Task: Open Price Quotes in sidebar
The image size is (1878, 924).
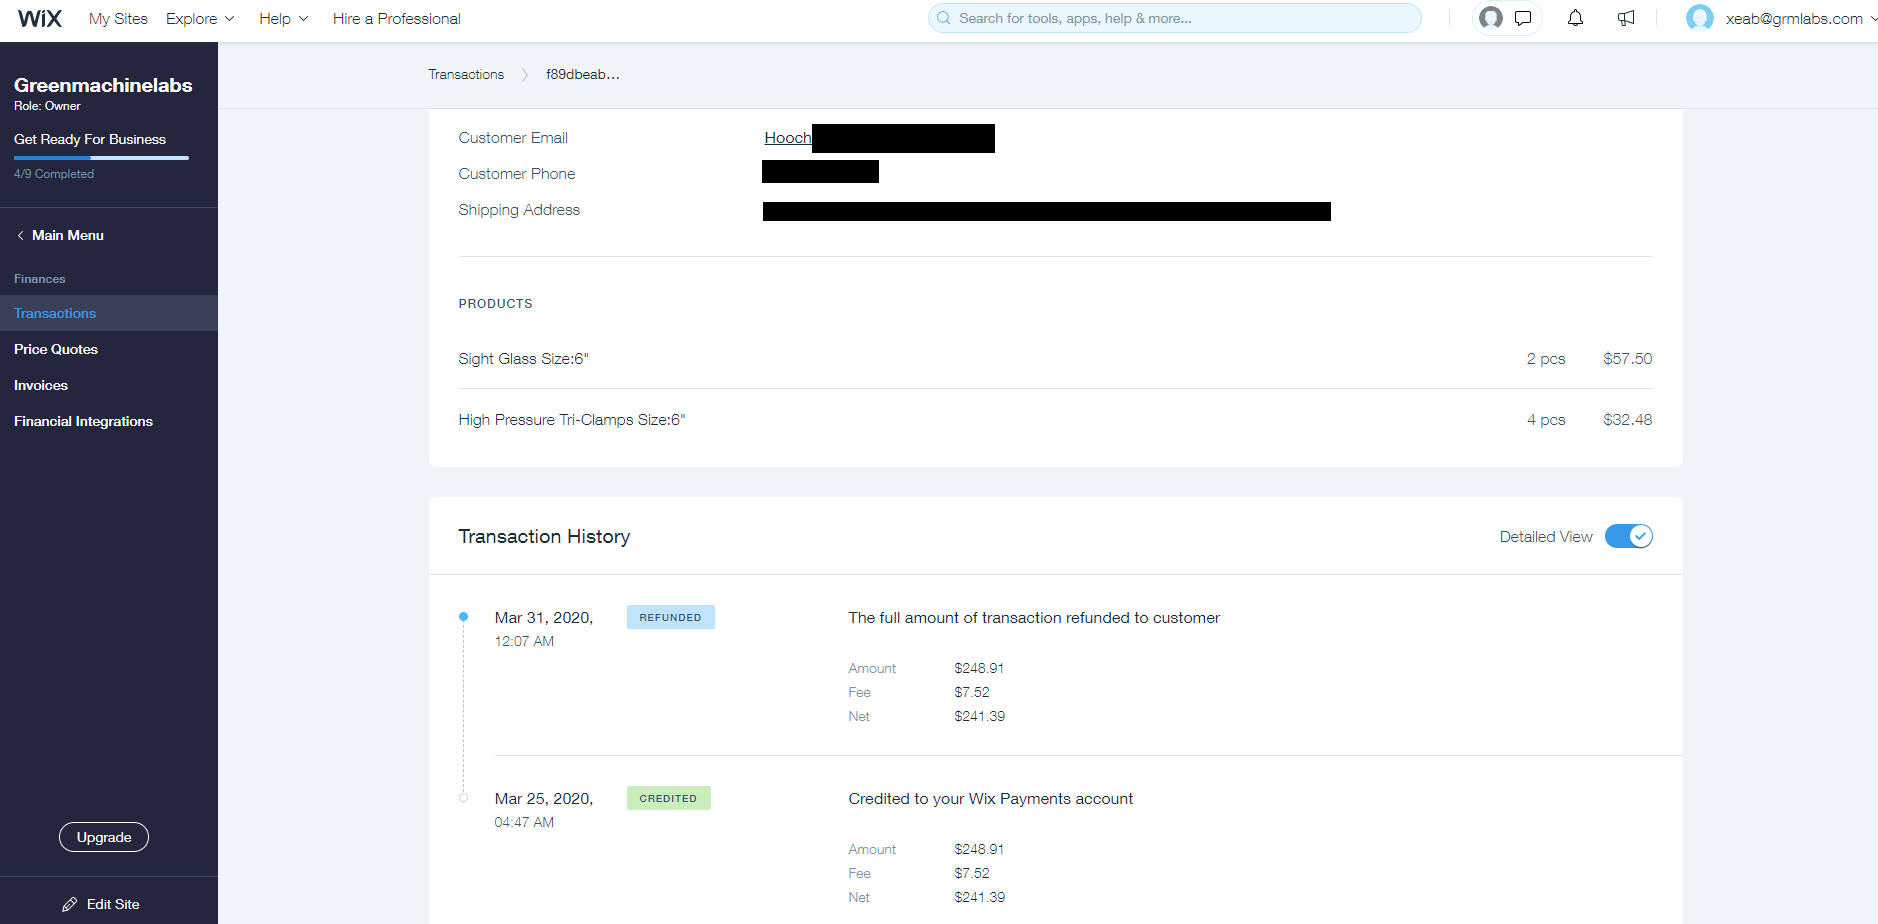Action: [x=56, y=349]
